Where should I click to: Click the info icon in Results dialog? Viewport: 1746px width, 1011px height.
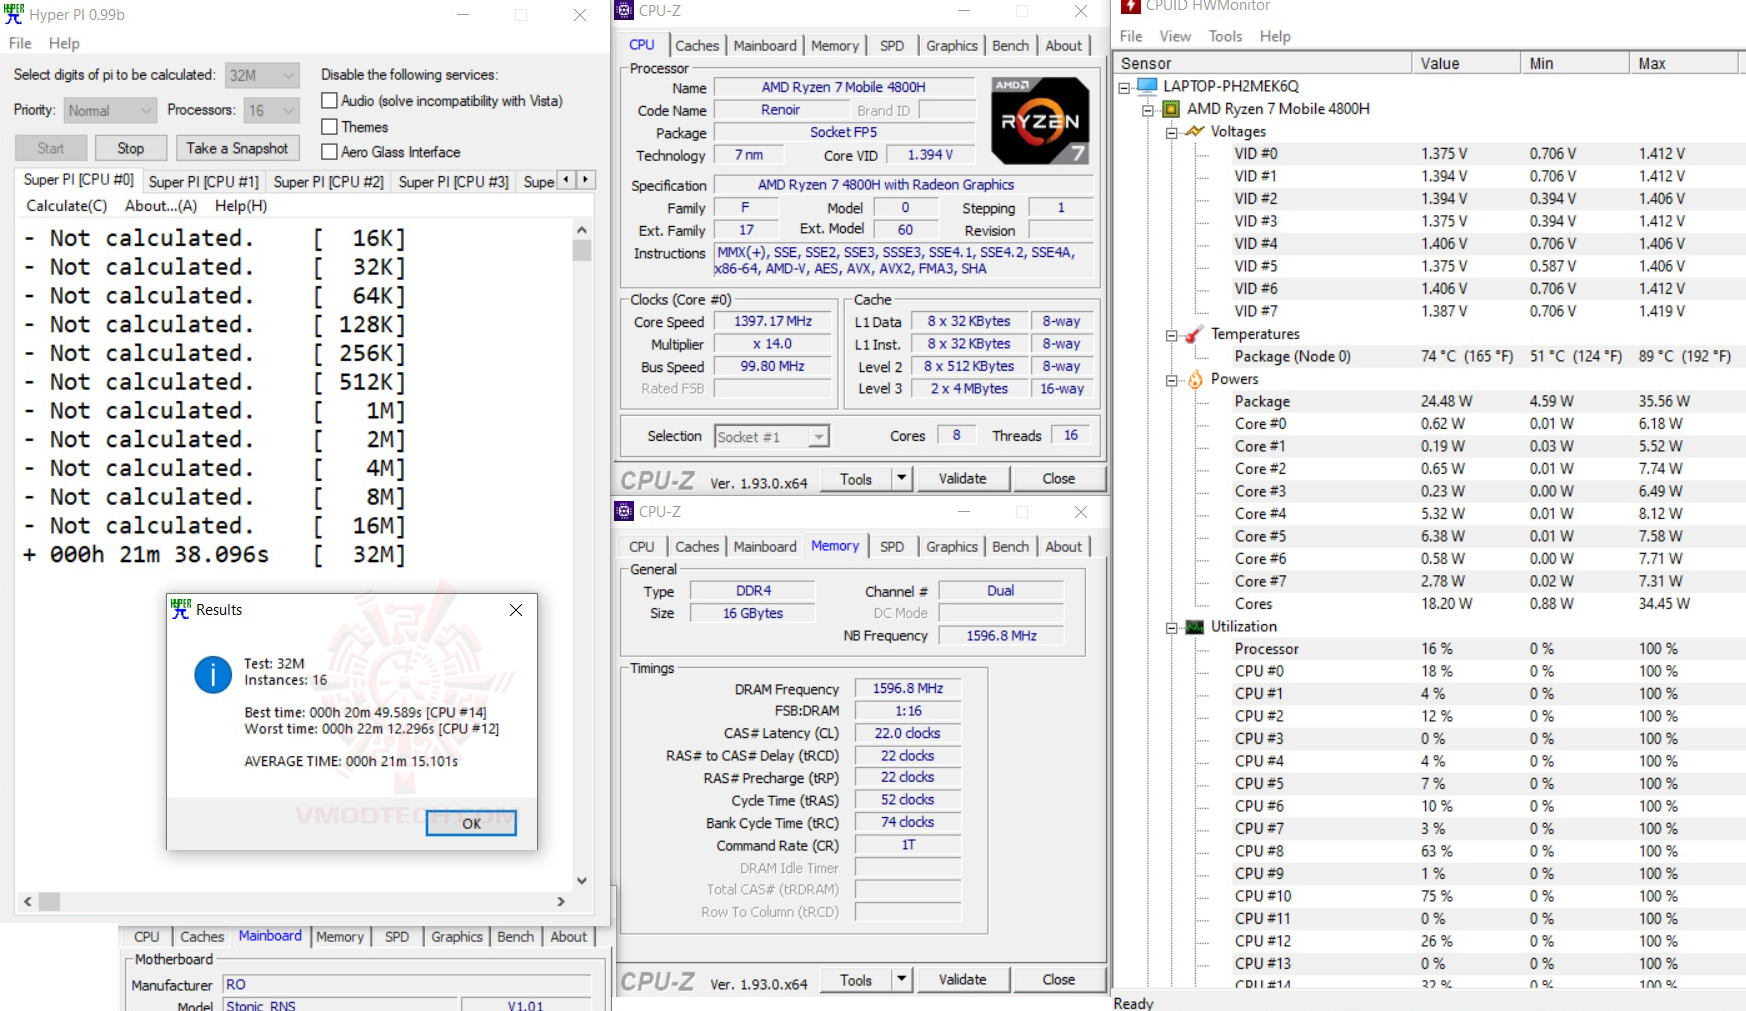213,675
